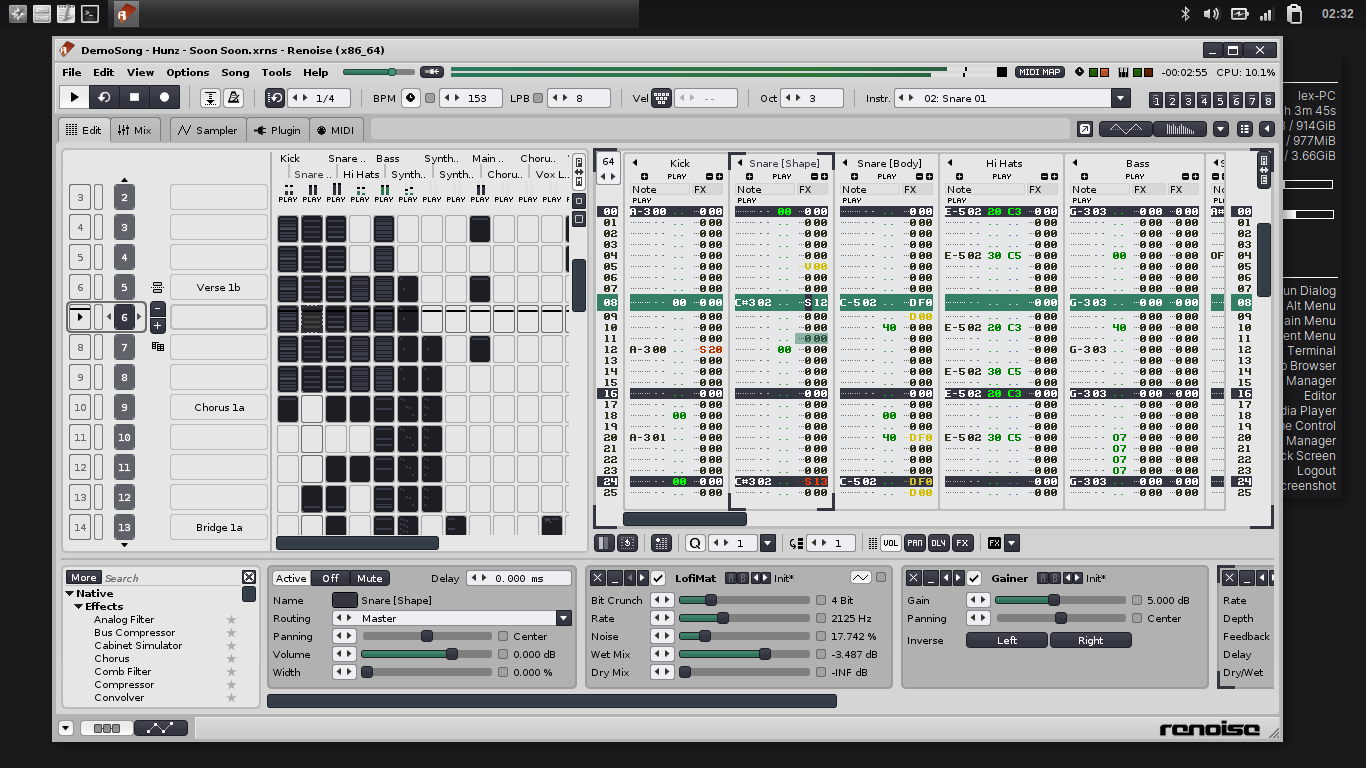Image resolution: width=1366 pixels, height=768 pixels.
Task: Show automation view icon at bottom
Action: coord(161,728)
